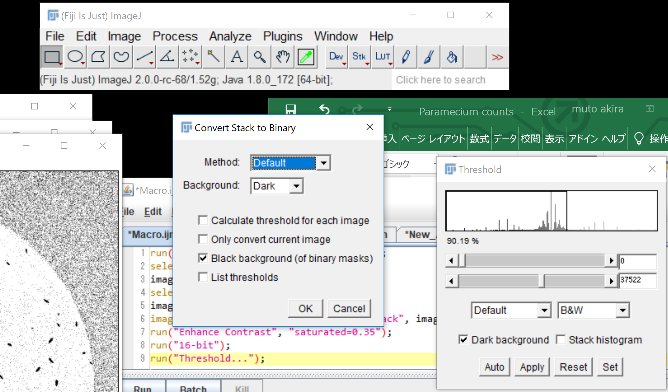Screen dimensions: 668x392
Task: Uncheck Black background (of binary masks)
Action: (x=203, y=258)
